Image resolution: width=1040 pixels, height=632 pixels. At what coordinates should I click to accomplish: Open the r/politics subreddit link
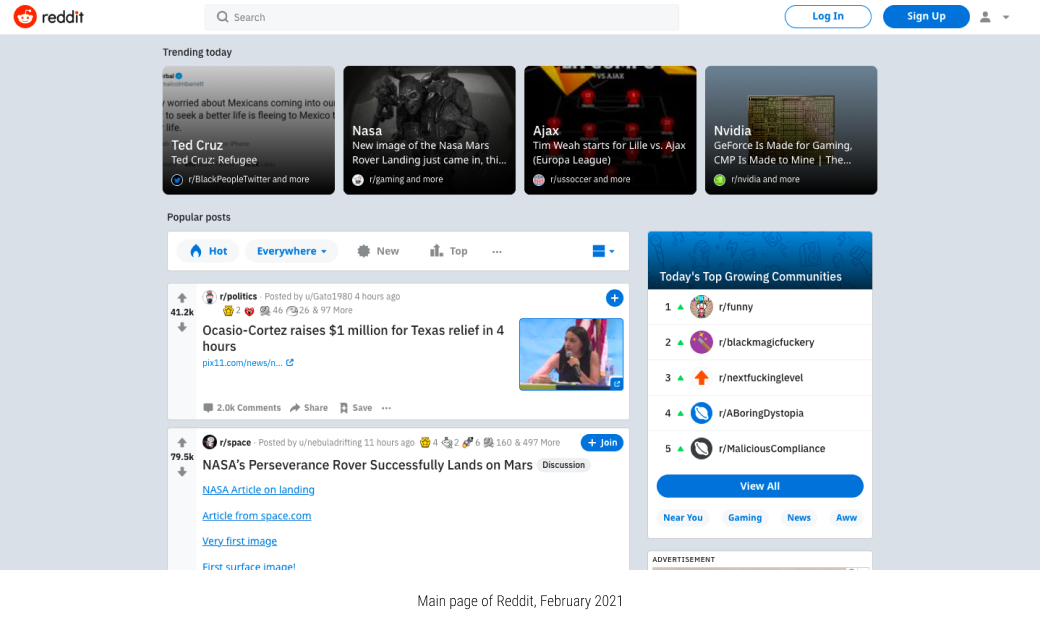(x=238, y=296)
